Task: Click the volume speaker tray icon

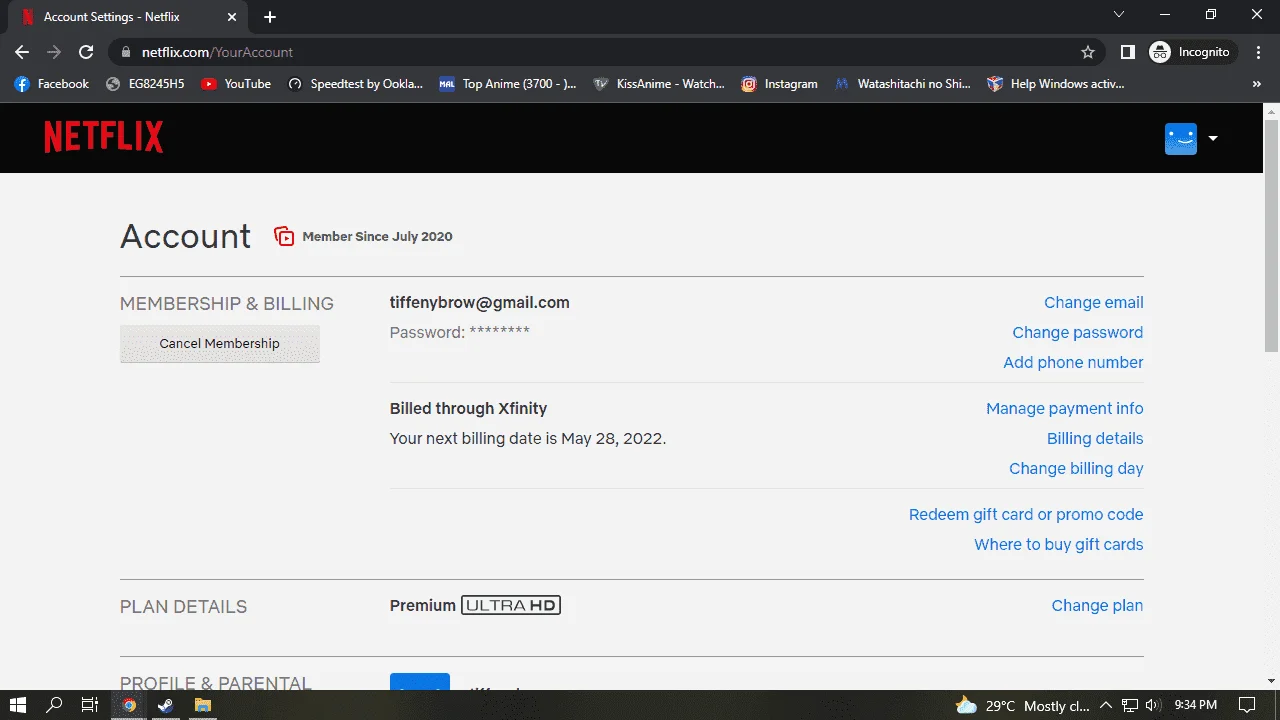Action: pyautogui.click(x=1152, y=705)
